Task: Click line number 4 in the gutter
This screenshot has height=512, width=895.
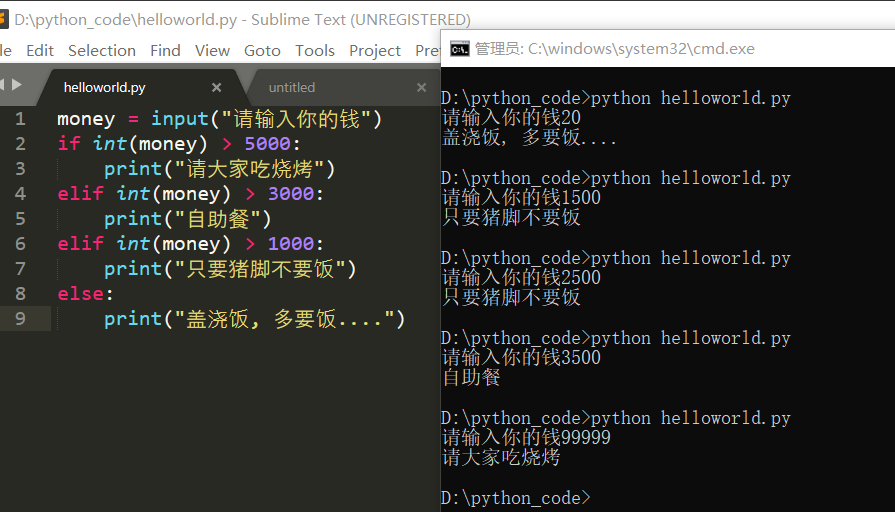Action: pyautogui.click(x=21, y=194)
